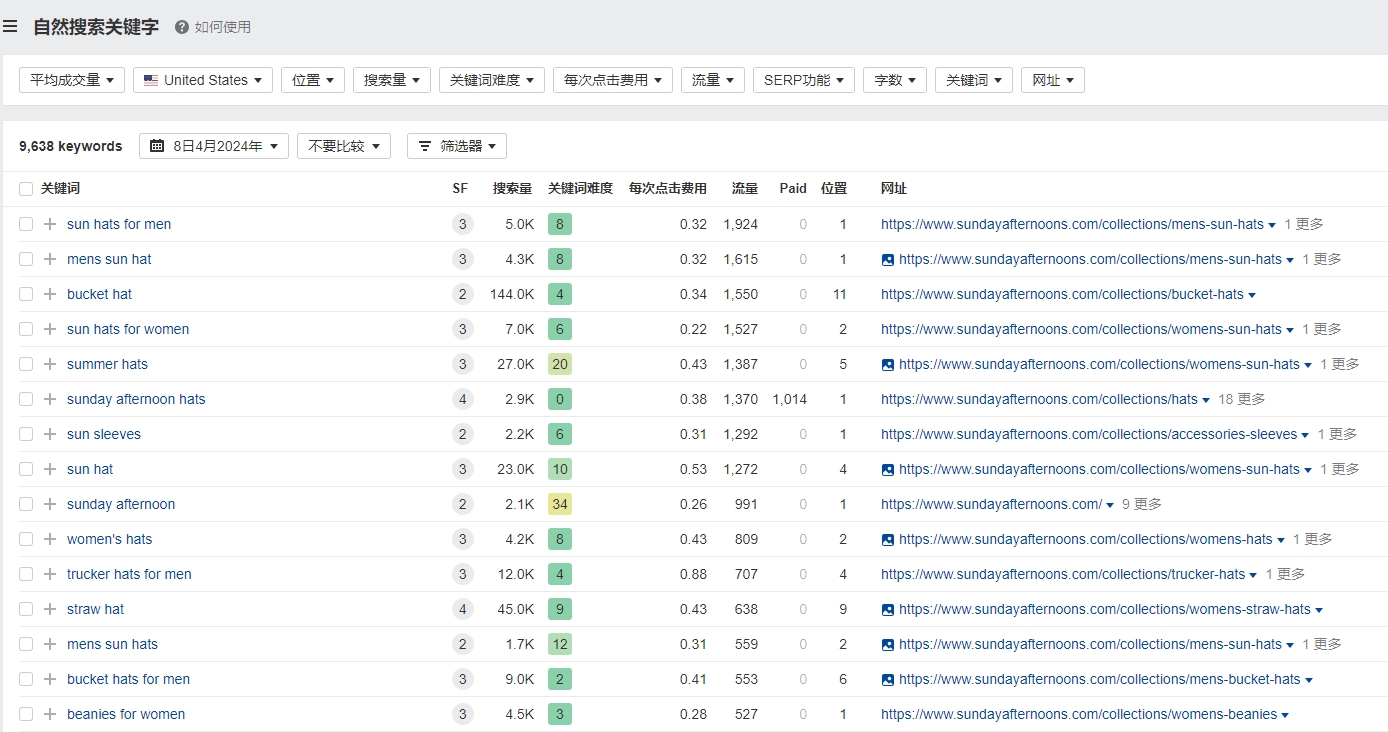Image resolution: width=1388 pixels, height=732 pixels.
Task: Click image icon beside bucket hats for men URL
Action: click(x=888, y=679)
